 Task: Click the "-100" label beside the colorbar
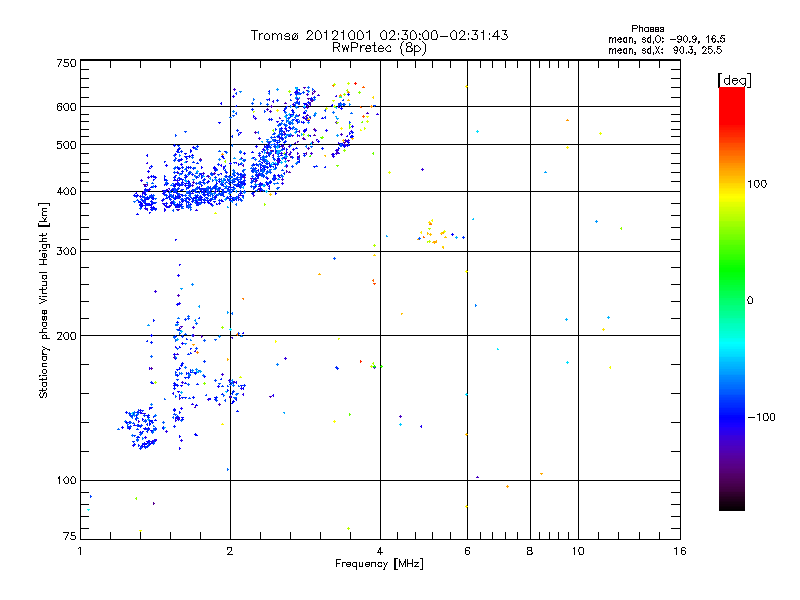tap(762, 417)
